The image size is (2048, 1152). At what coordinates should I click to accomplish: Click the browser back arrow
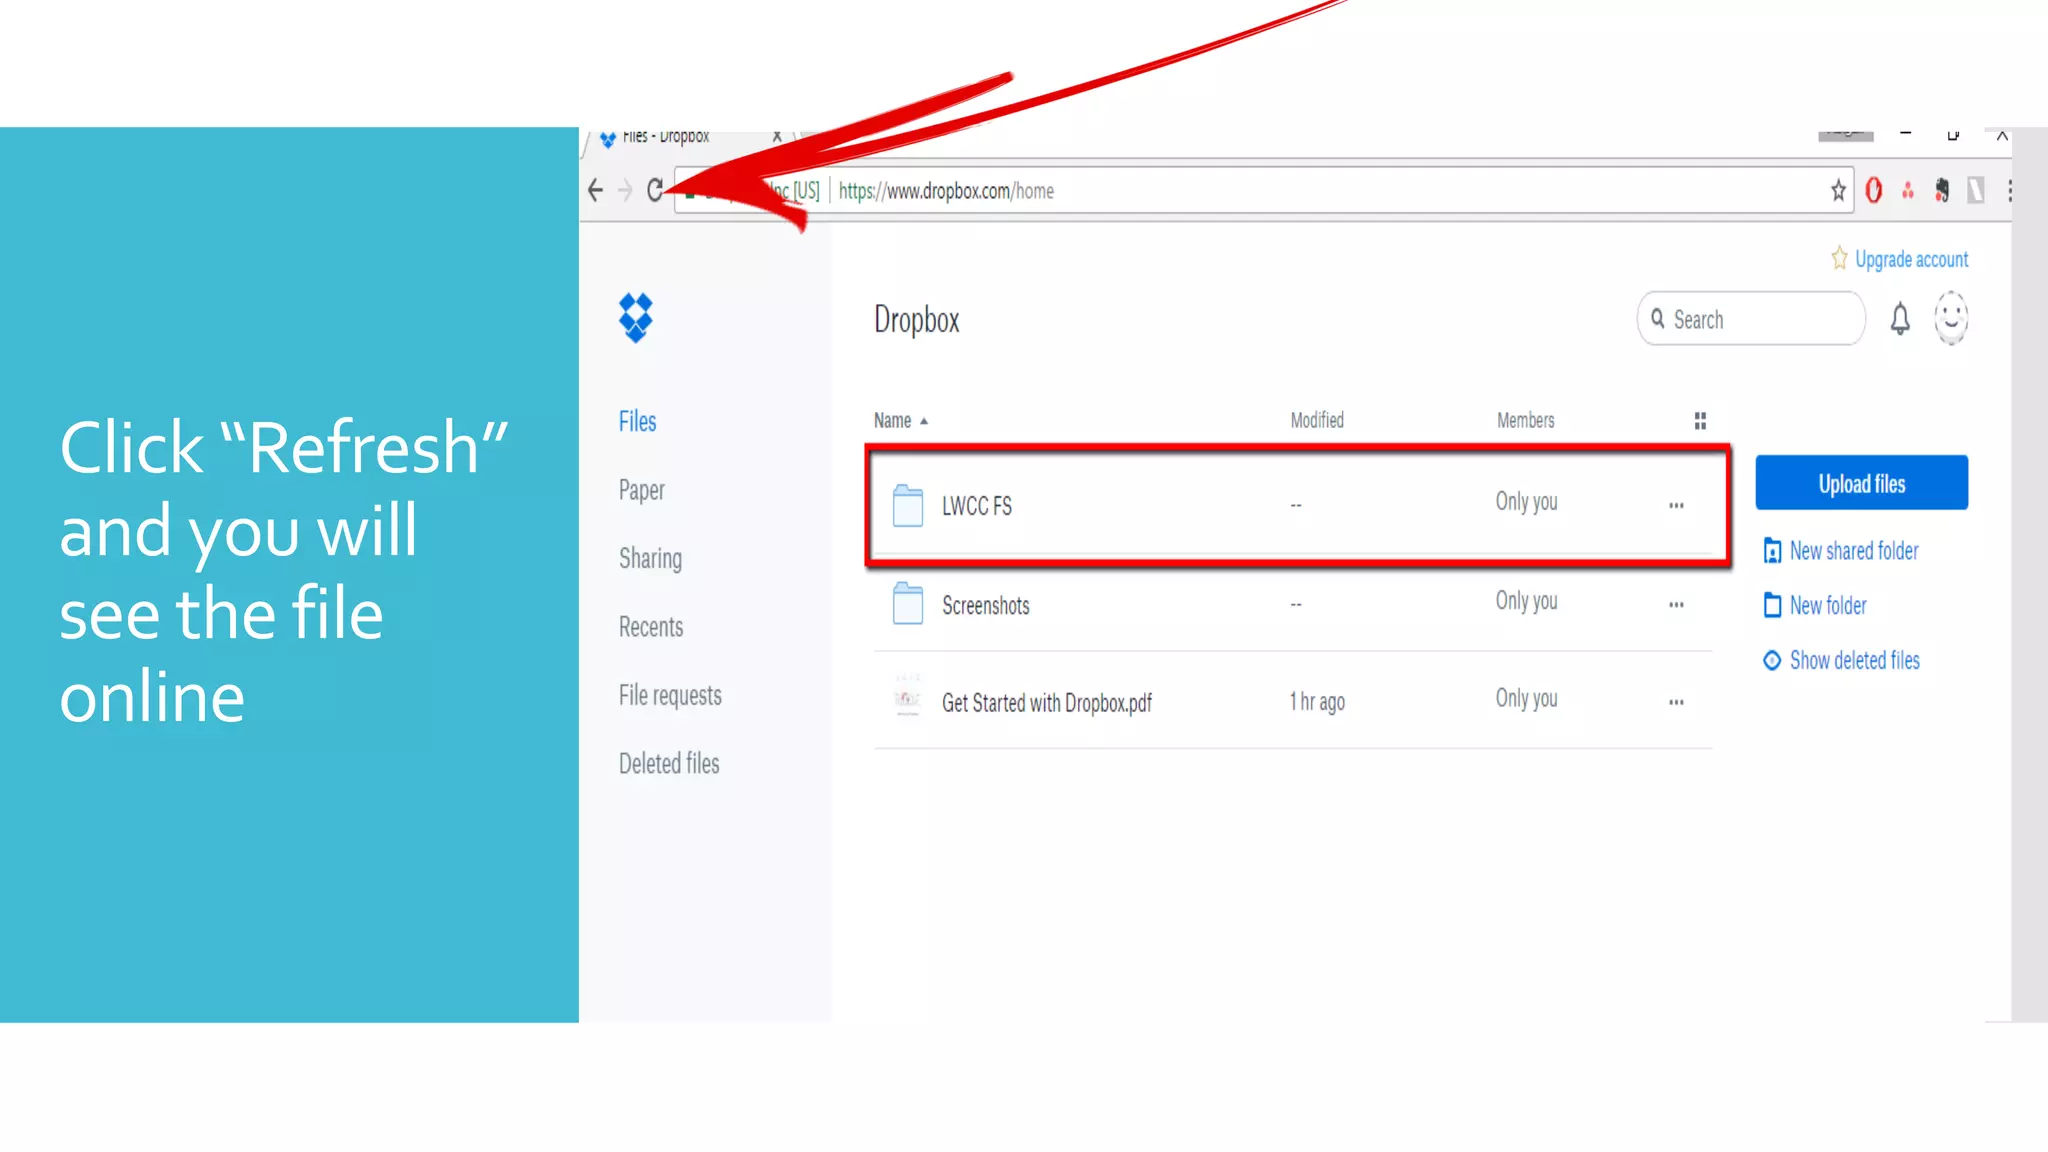pyautogui.click(x=596, y=190)
